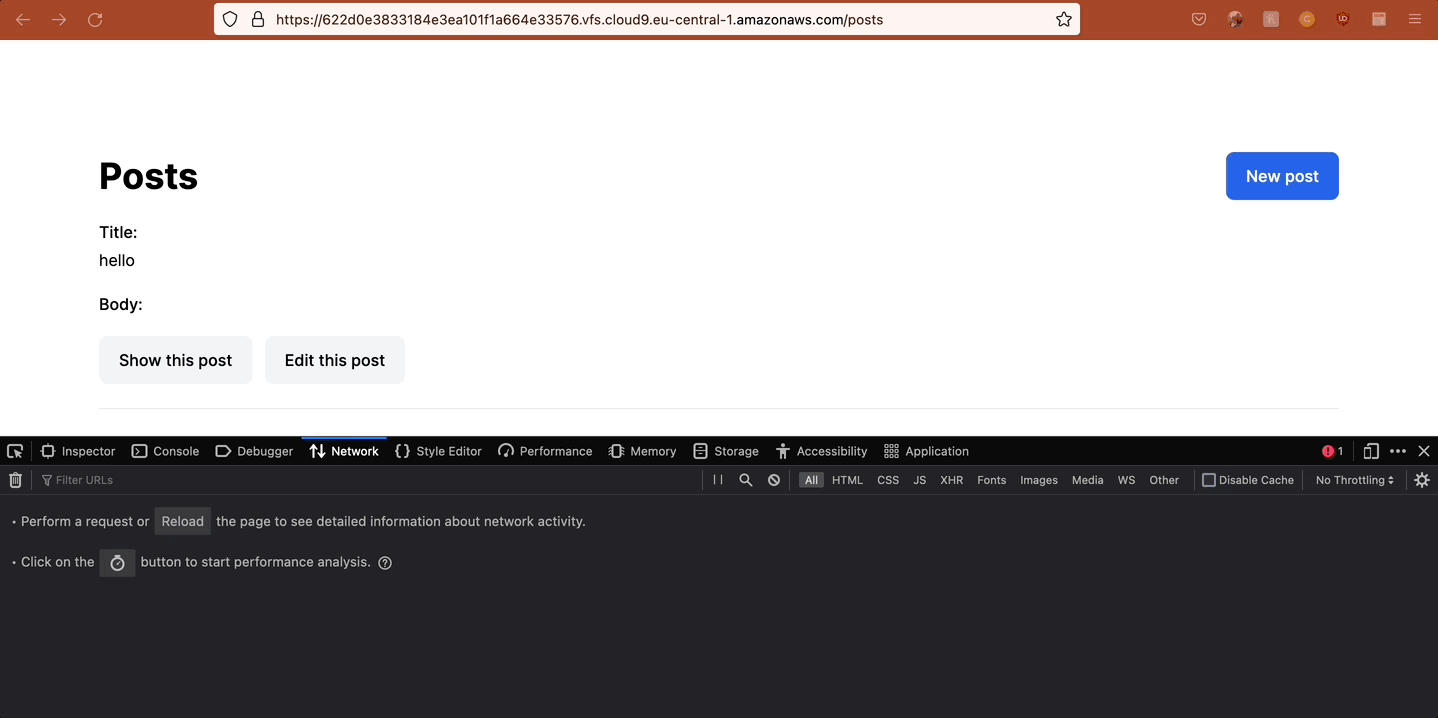Click Edit this post button
This screenshot has width=1438, height=718.
[x=335, y=360]
